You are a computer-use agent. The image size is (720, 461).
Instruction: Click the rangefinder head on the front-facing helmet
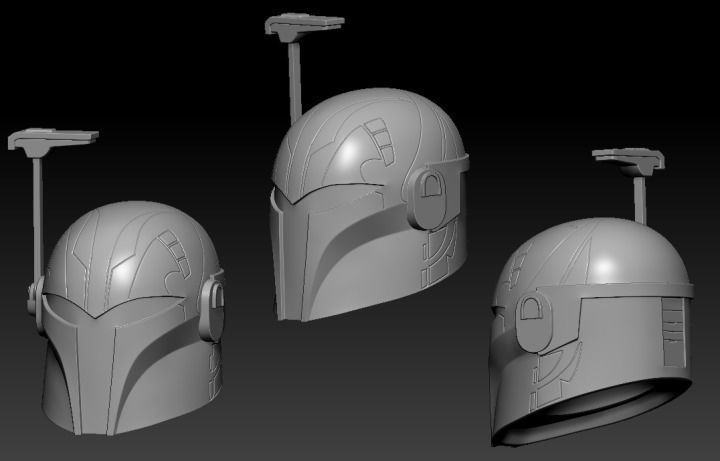53,142
